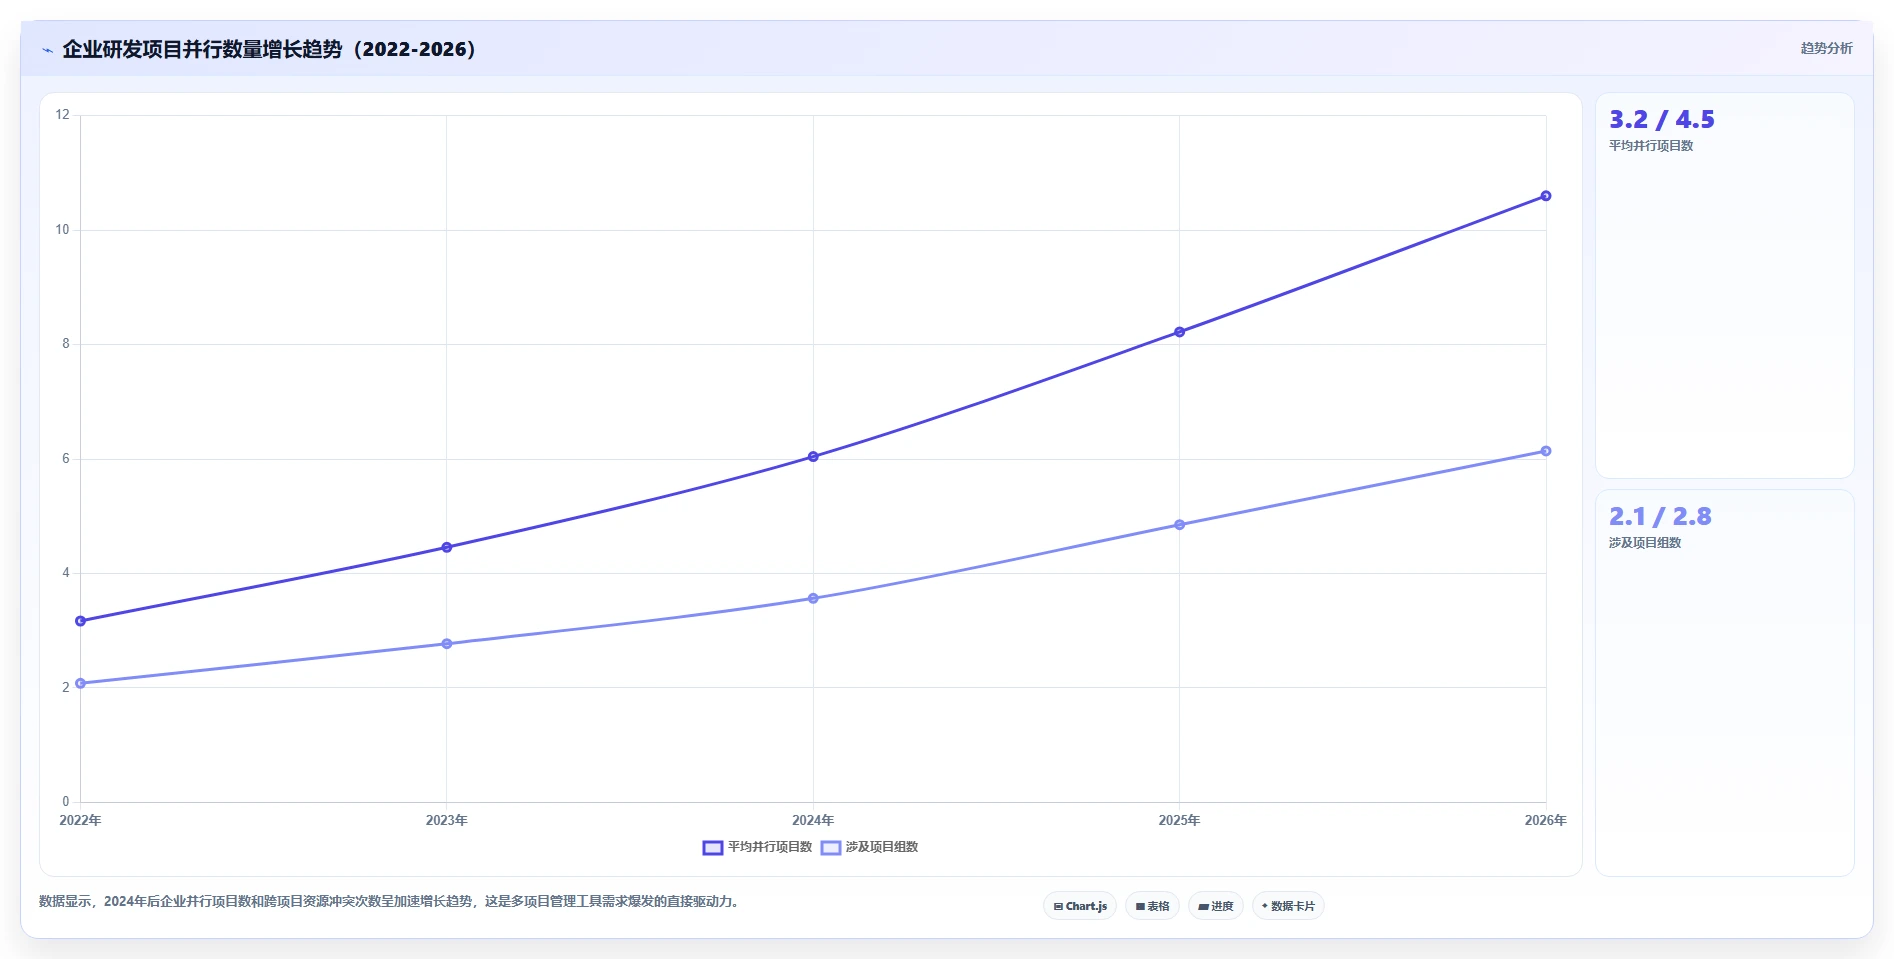Click the 趋势分析 label in header

[1826, 48]
